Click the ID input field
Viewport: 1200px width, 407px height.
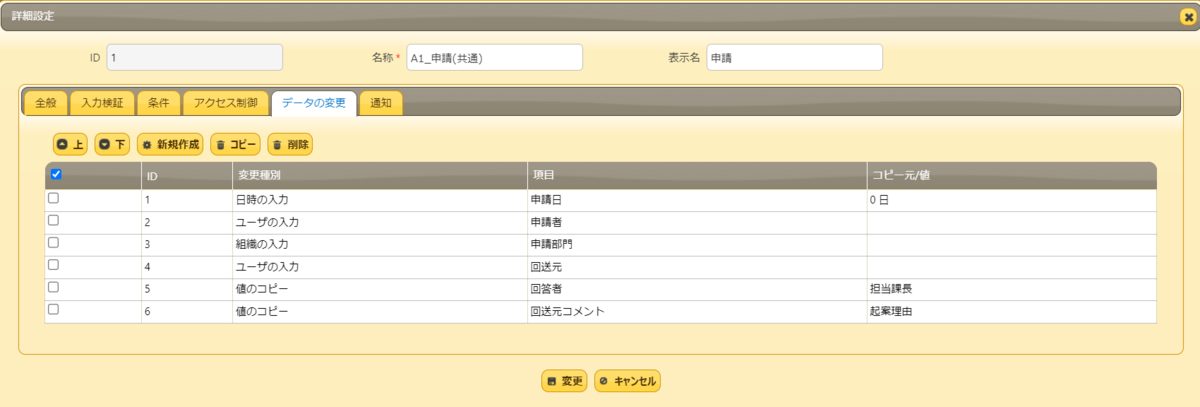194,58
